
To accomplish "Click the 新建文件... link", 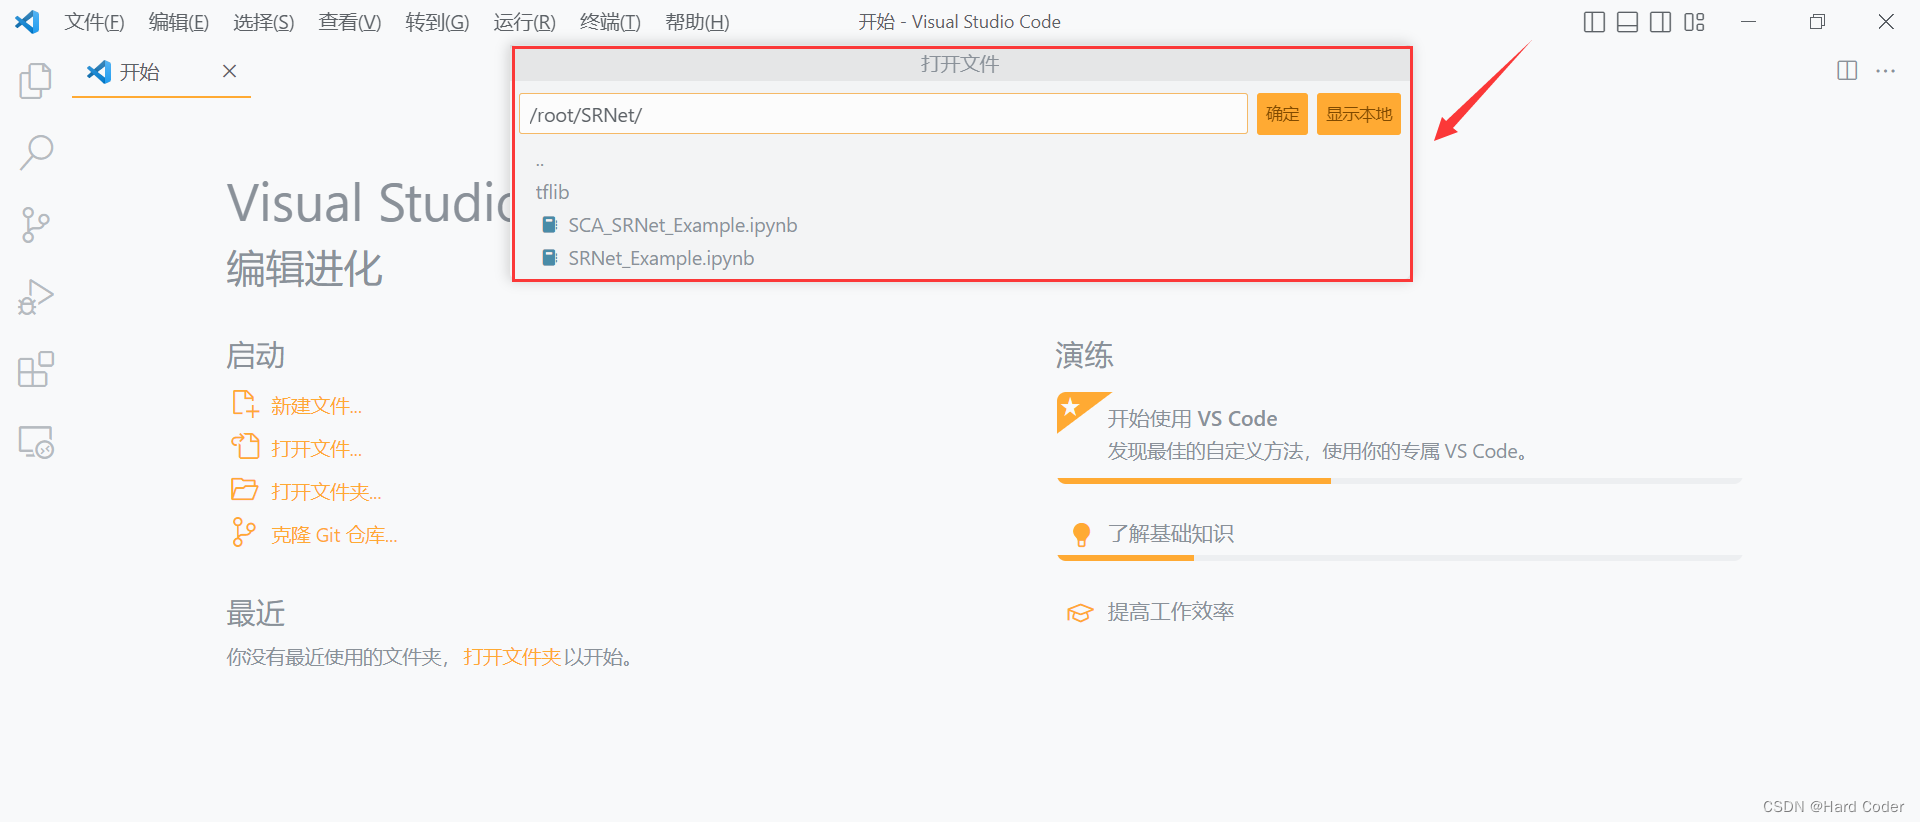I will [316, 405].
